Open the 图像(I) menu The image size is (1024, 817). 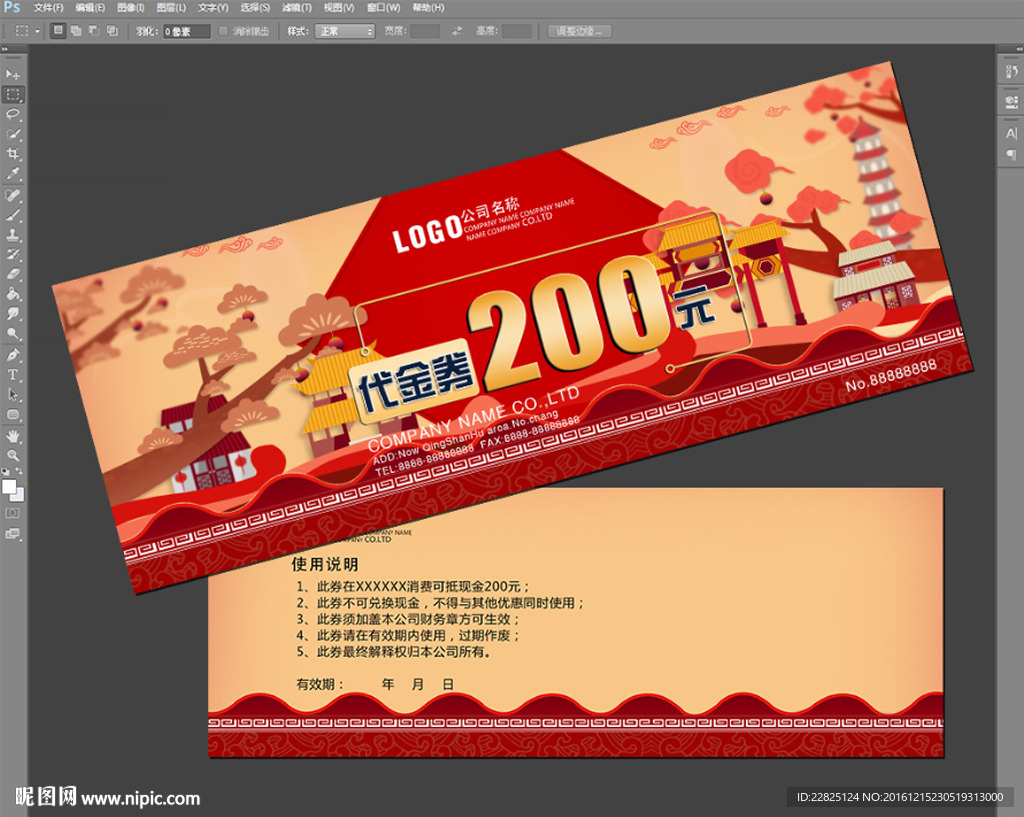131,8
